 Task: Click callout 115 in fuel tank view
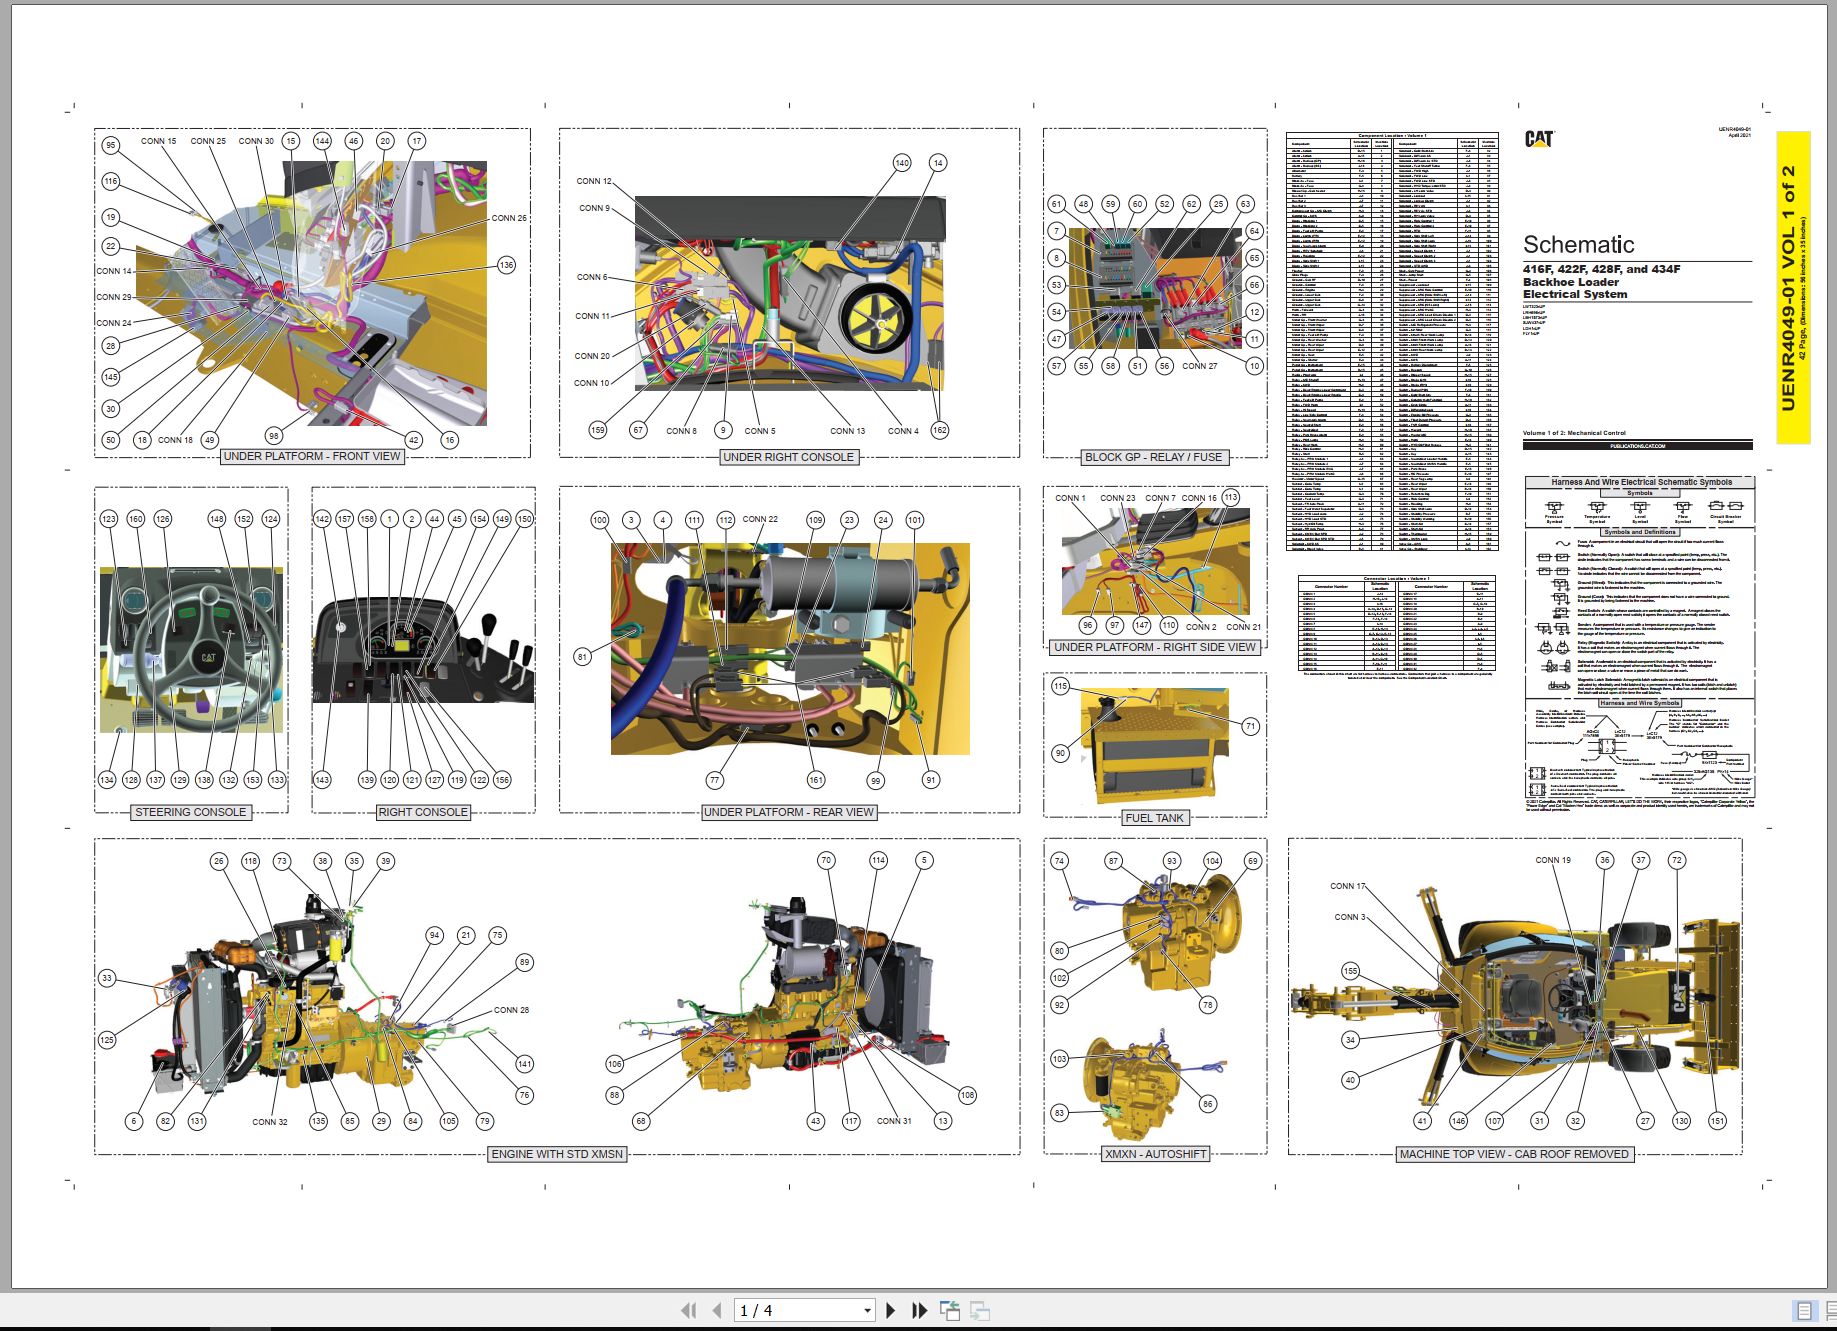pyautogui.click(x=1060, y=686)
